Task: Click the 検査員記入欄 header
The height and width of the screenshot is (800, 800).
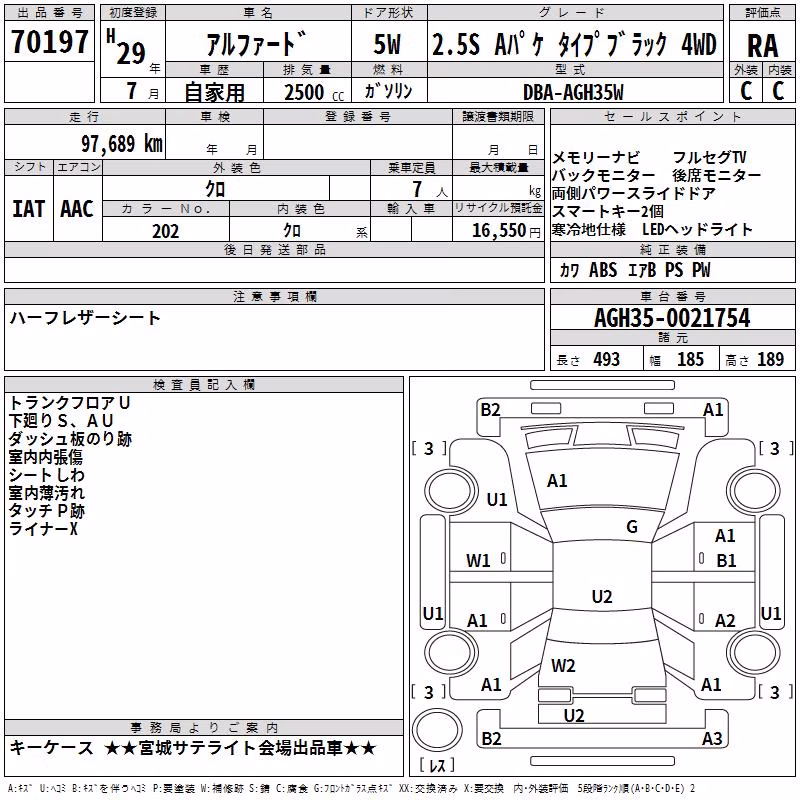Action: [x=204, y=385]
